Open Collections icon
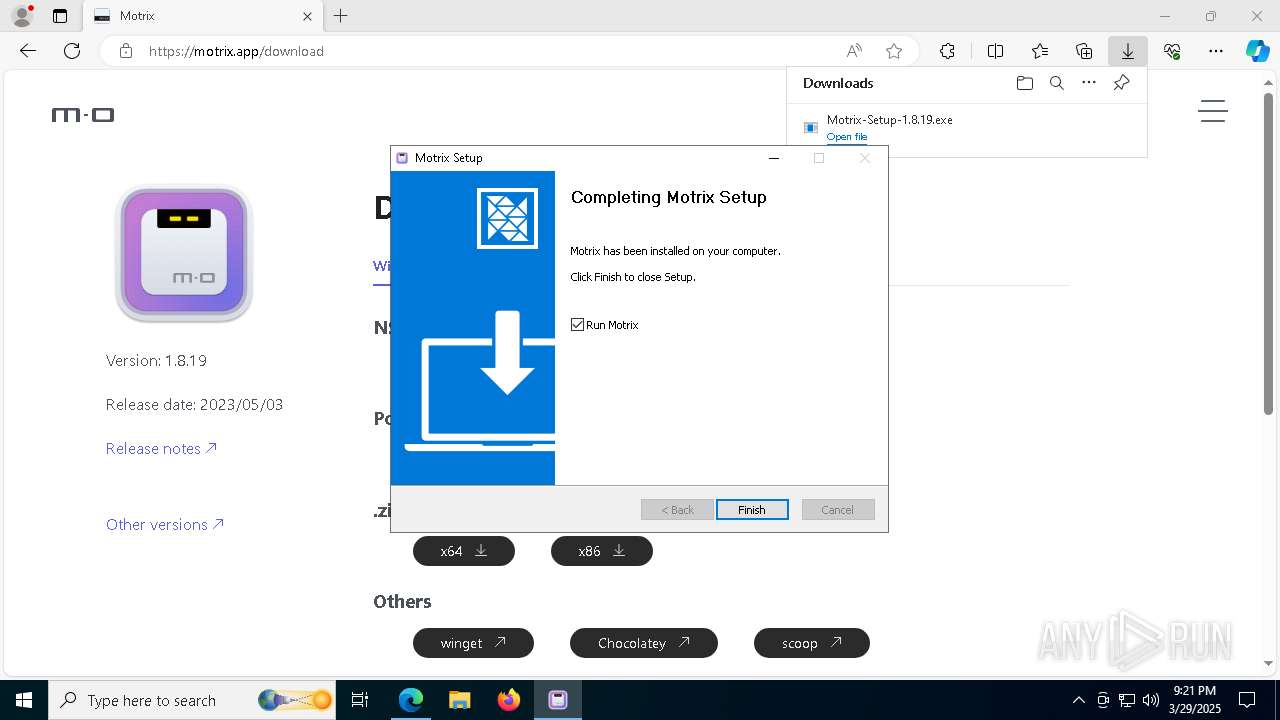1280x720 pixels. click(1084, 51)
